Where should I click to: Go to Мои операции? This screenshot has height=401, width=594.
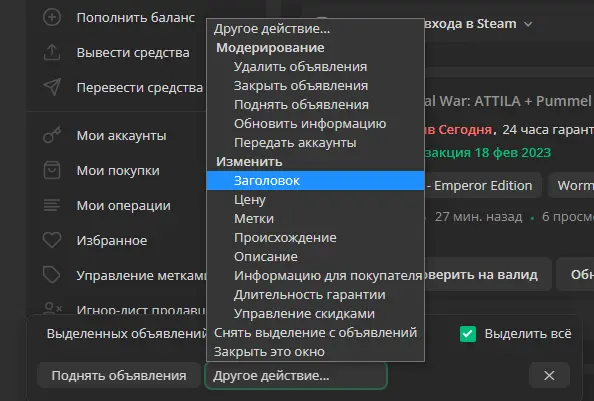click(x=123, y=206)
